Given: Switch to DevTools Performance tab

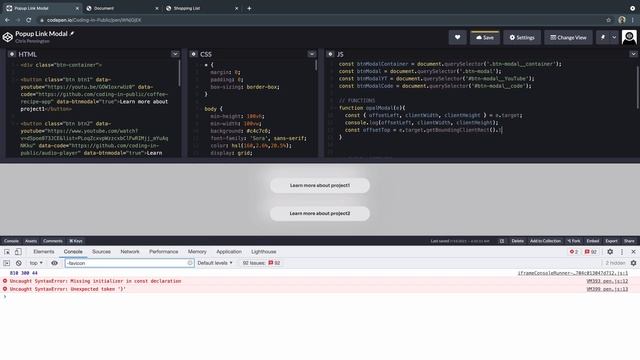Looking at the screenshot, I should [x=163, y=252].
